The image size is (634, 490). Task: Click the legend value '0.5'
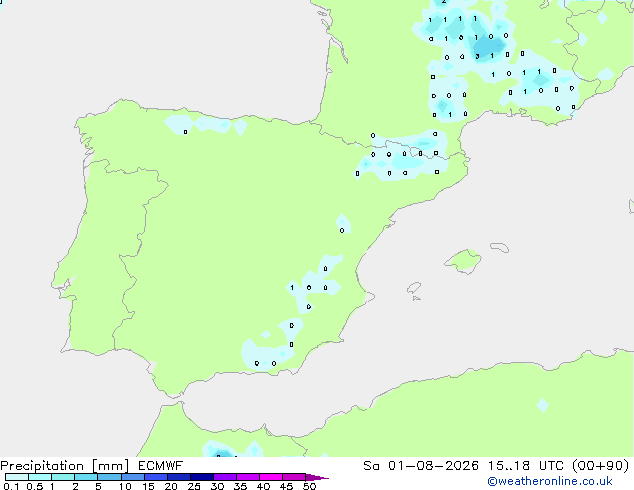pos(35,486)
